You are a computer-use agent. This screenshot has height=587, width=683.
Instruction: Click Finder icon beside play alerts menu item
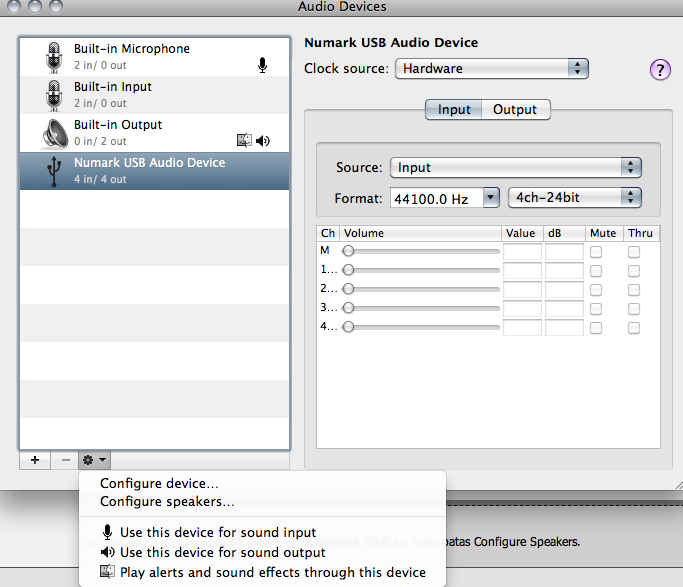pyautogui.click(x=108, y=572)
